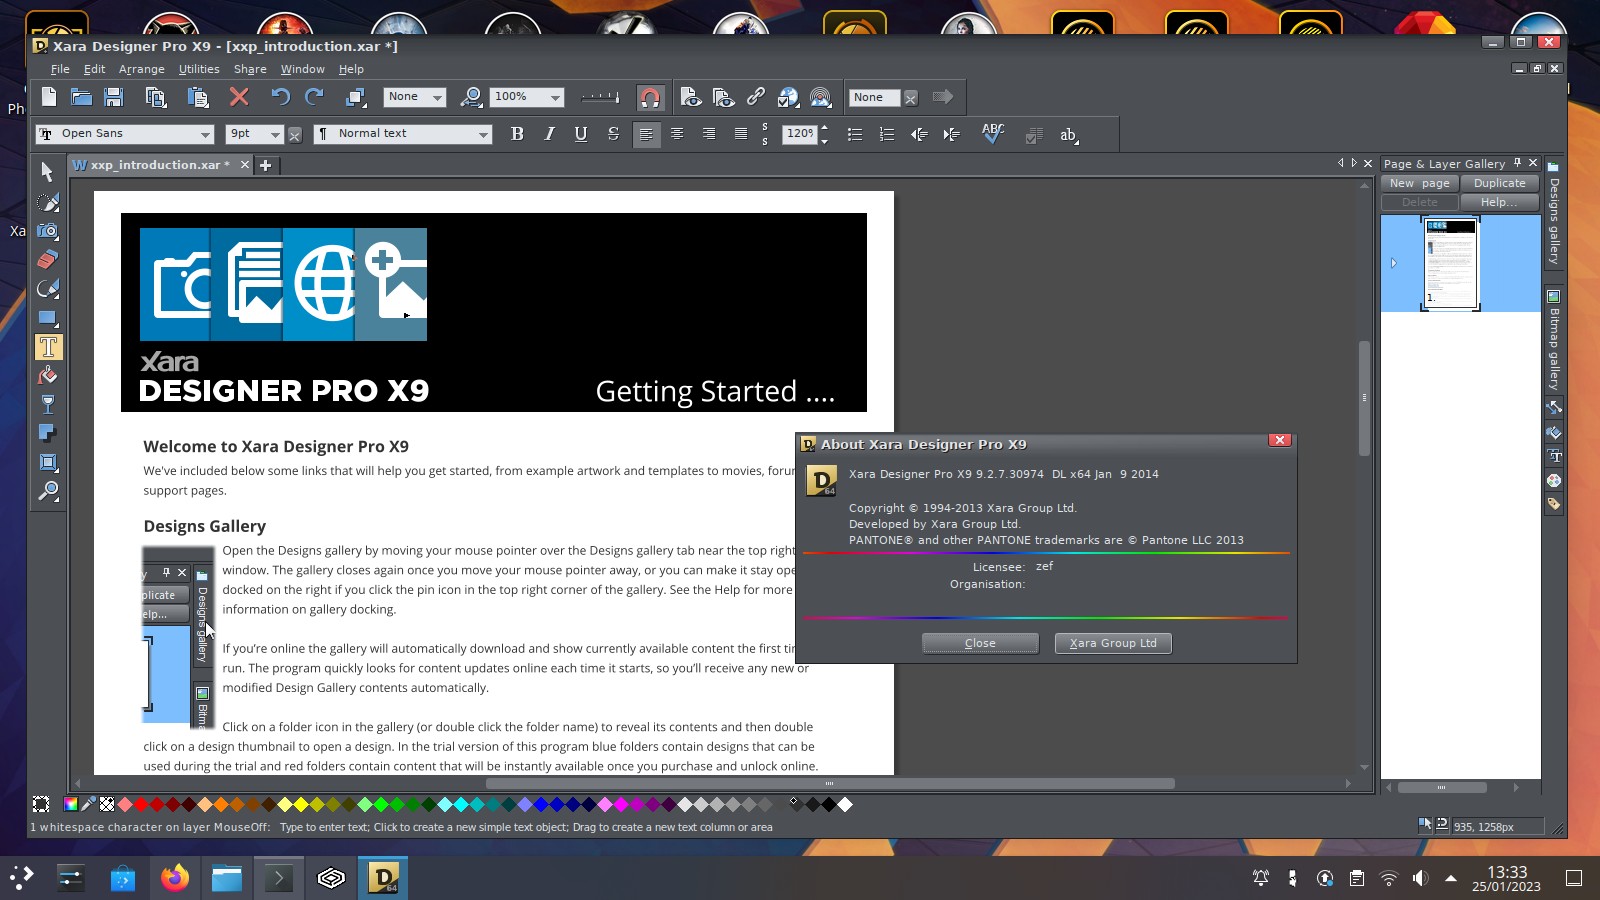Set left text alignment

(x=646, y=134)
